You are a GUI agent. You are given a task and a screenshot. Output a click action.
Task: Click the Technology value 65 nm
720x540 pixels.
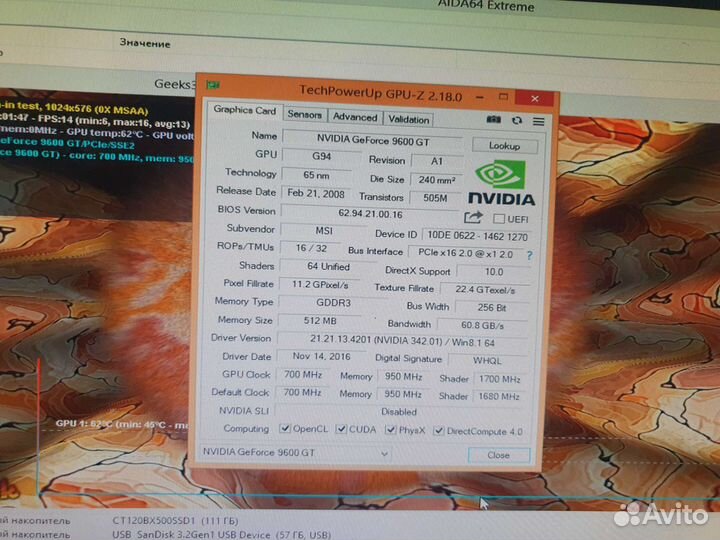[x=316, y=175]
